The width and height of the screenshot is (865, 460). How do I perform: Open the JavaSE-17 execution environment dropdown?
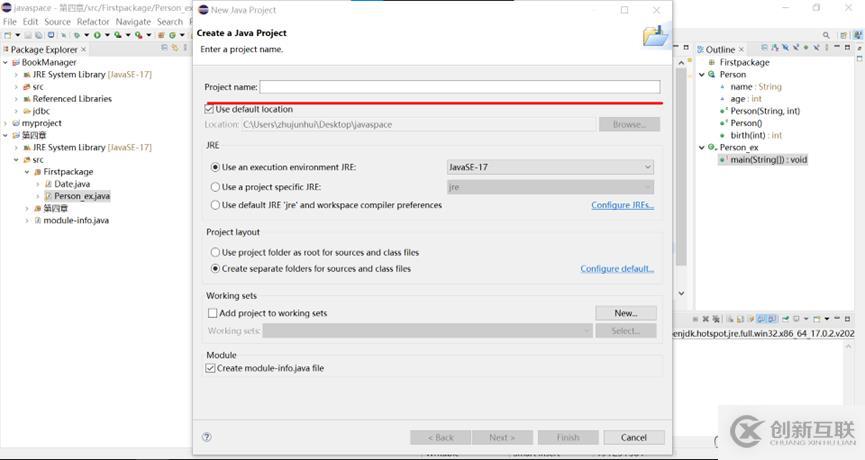[x=550, y=167]
